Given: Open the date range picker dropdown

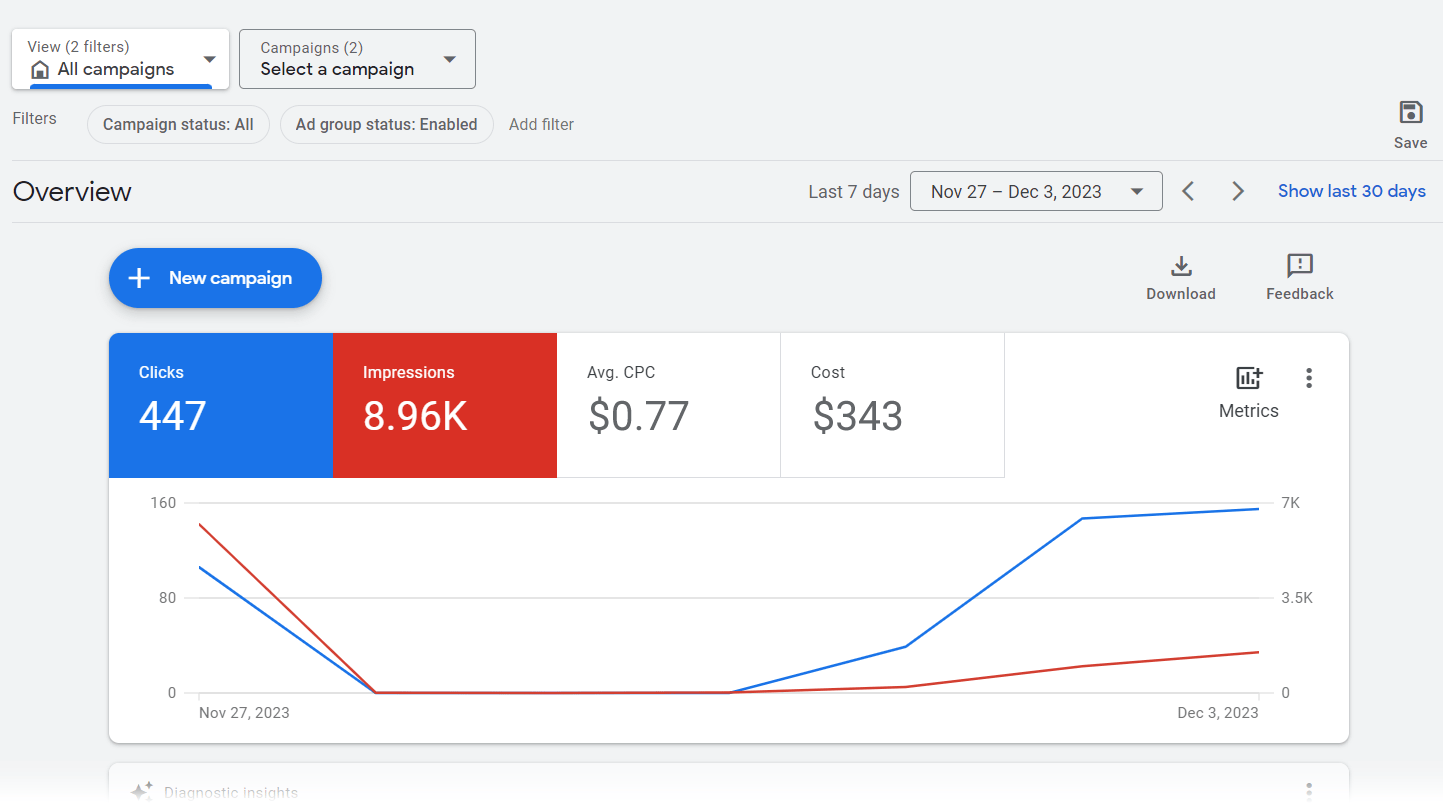Looking at the screenshot, I should click(1035, 190).
